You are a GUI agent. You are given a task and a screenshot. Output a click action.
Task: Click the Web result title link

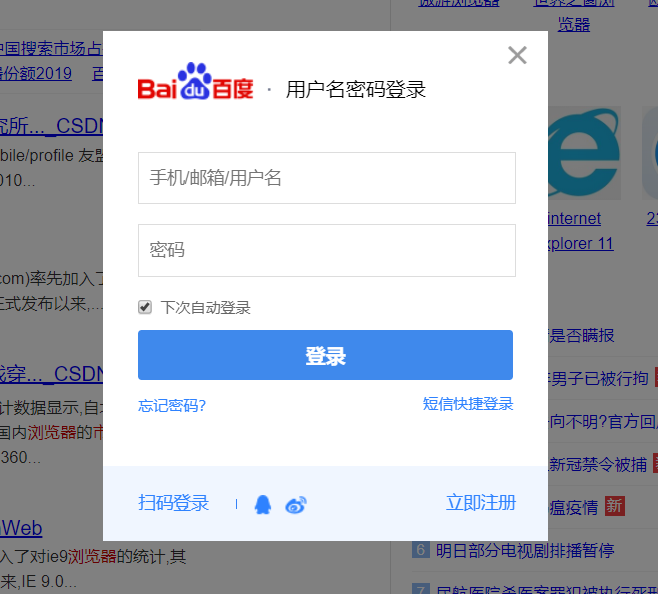(21, 528)
